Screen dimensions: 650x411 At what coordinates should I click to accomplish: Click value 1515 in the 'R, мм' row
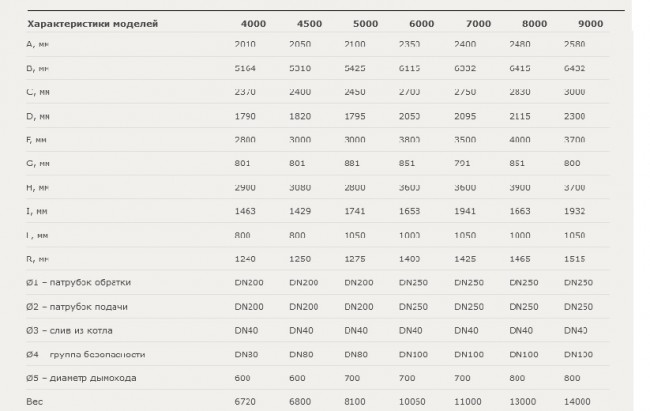coord(575,259)
